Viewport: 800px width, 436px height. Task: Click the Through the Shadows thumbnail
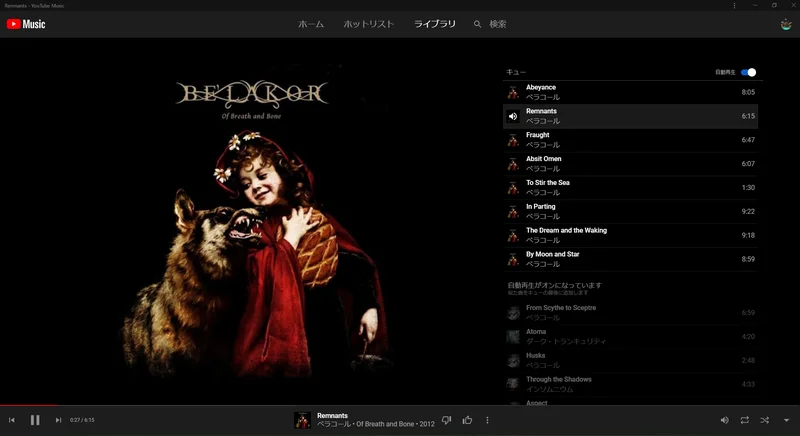[513, 384]
